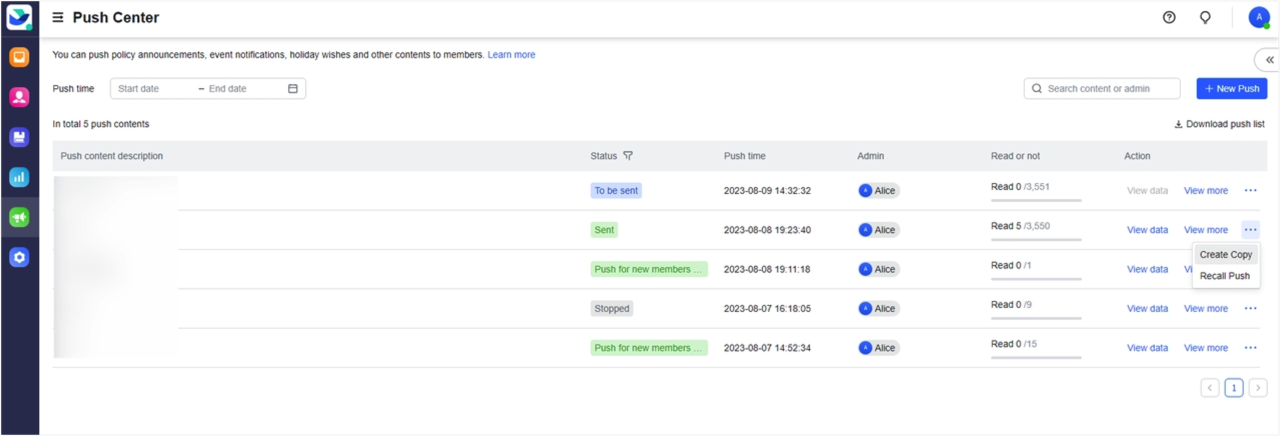Click View more on the To be sent row
Image resolution: width=1280 pixels, height=436 pixels.
tap(1206, 191)
